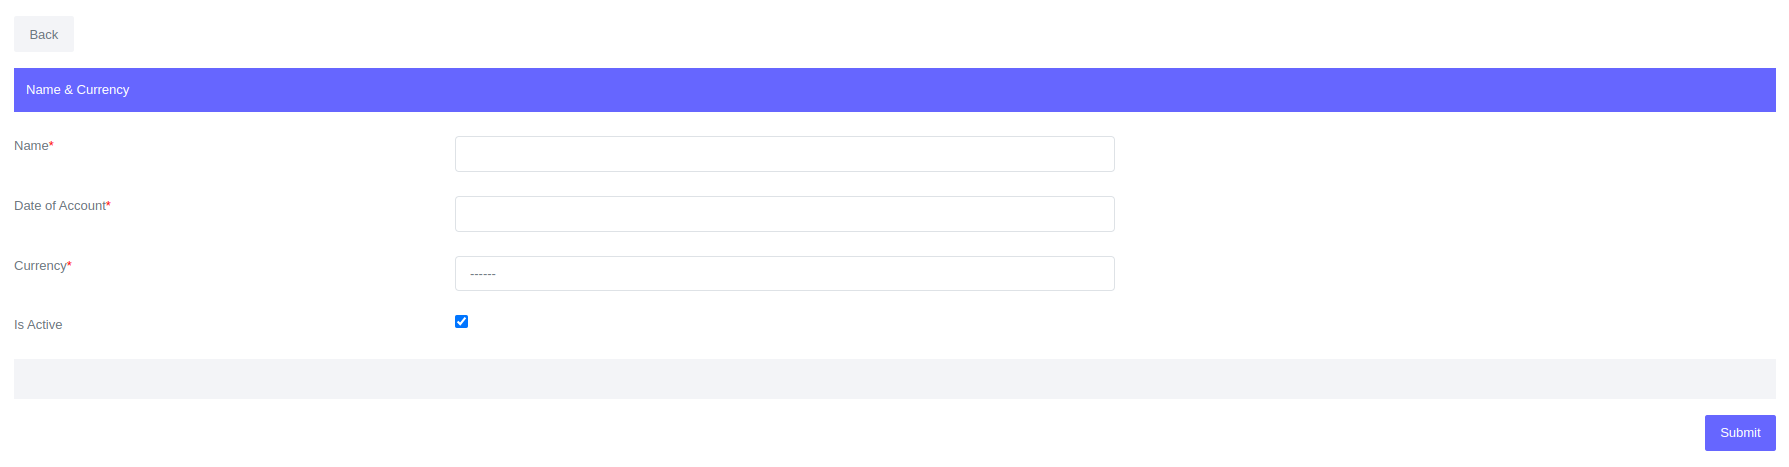This screenshot has width=1789, height=467.
Task: Click the Currency field label
Action: click(x=40, y=266)
